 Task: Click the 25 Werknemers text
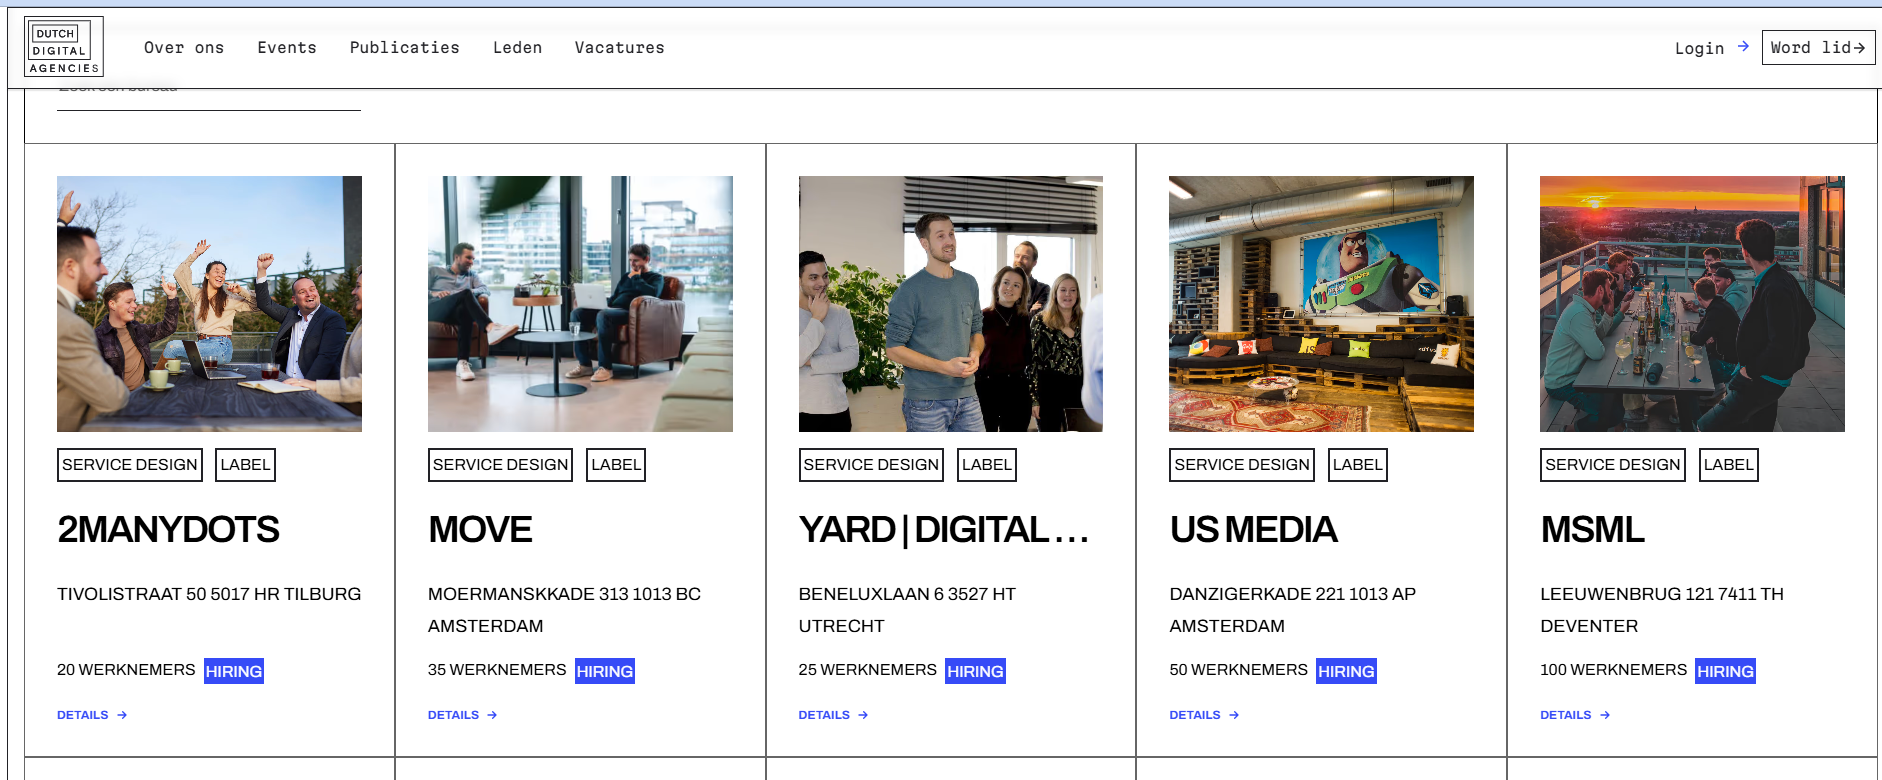click(868, 670)
